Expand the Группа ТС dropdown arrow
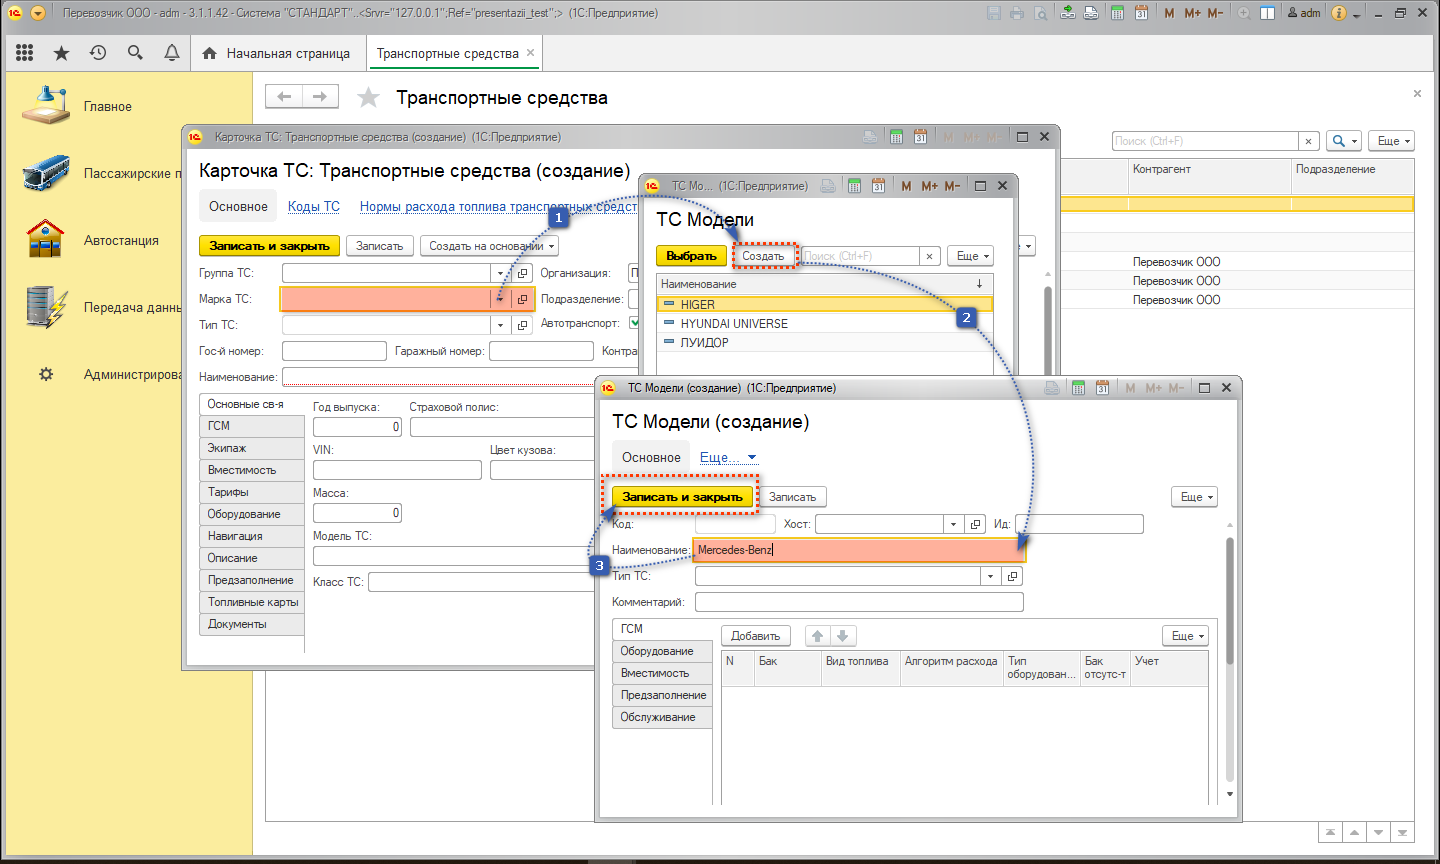 pos(500,273)
